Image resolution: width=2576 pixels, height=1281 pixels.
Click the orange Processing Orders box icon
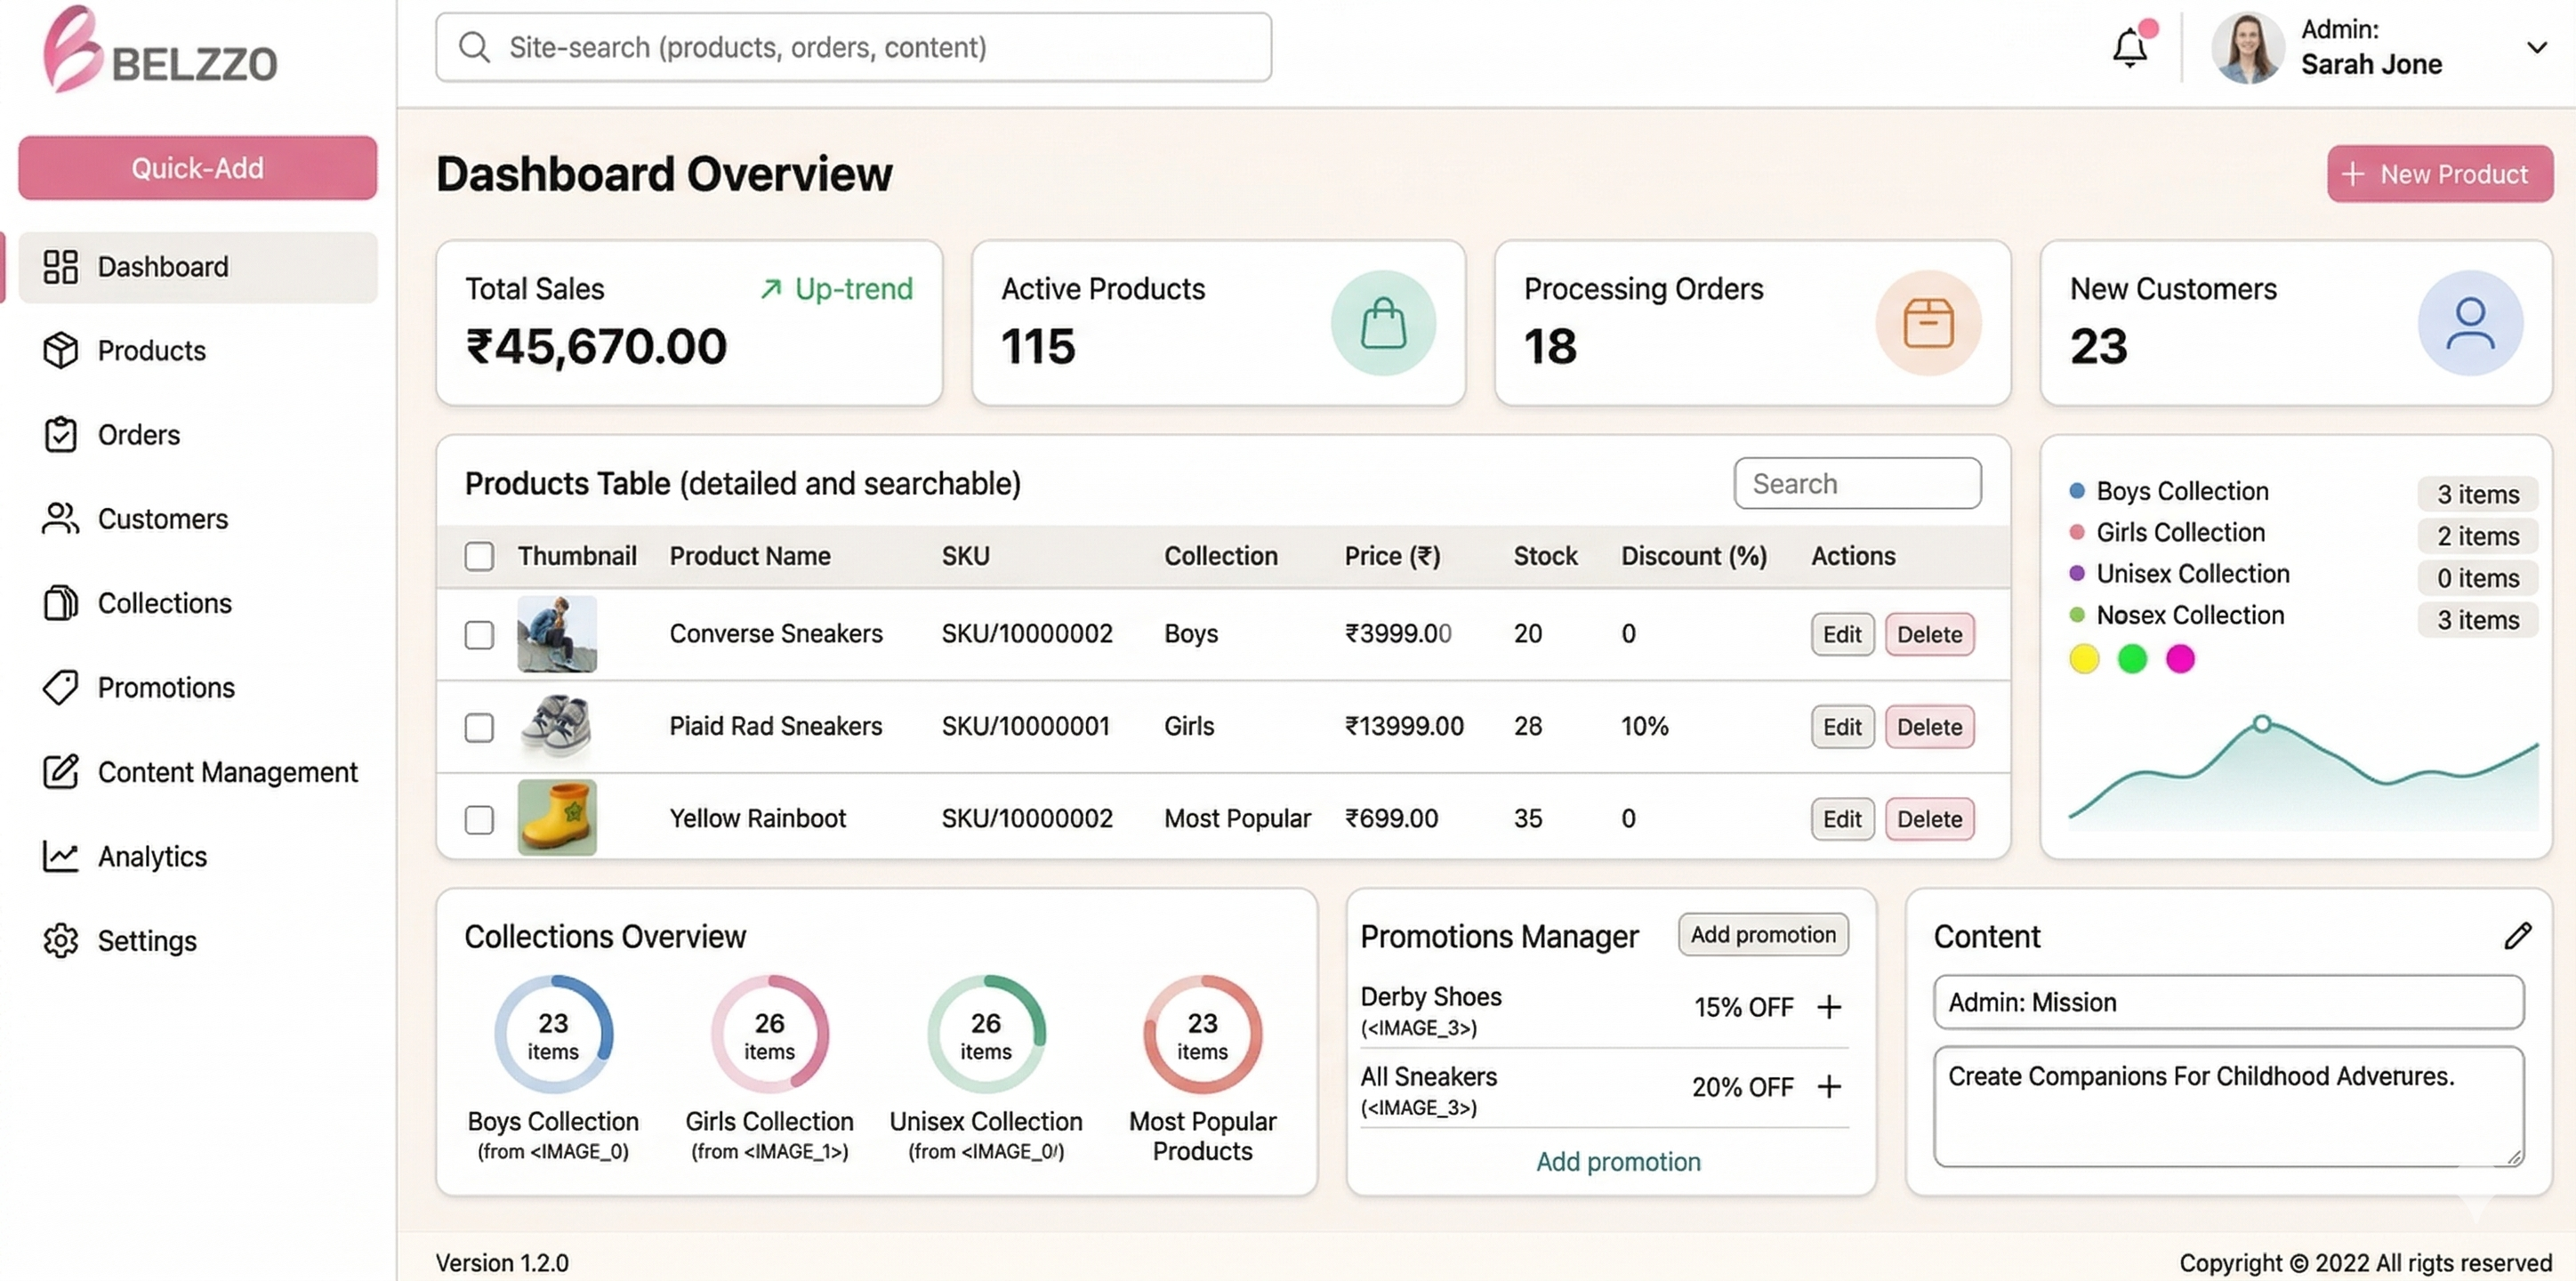[1928, 323]
